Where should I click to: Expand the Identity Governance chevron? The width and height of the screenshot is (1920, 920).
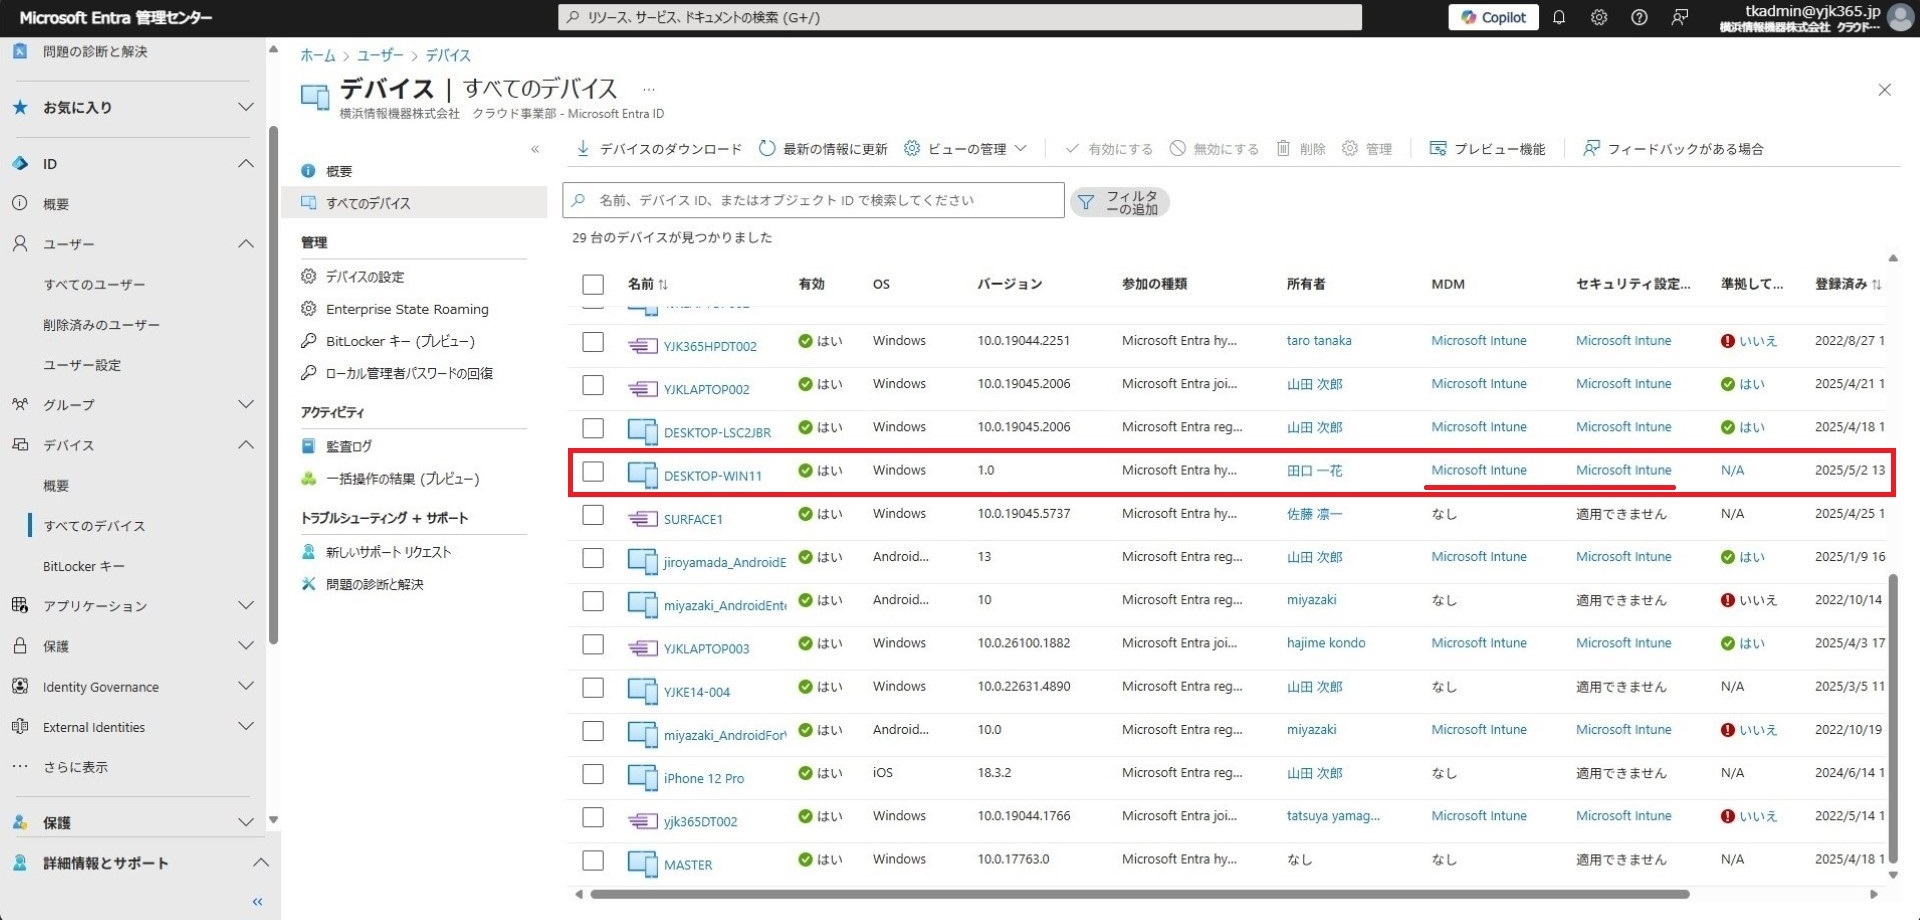(x=246, y=686)
